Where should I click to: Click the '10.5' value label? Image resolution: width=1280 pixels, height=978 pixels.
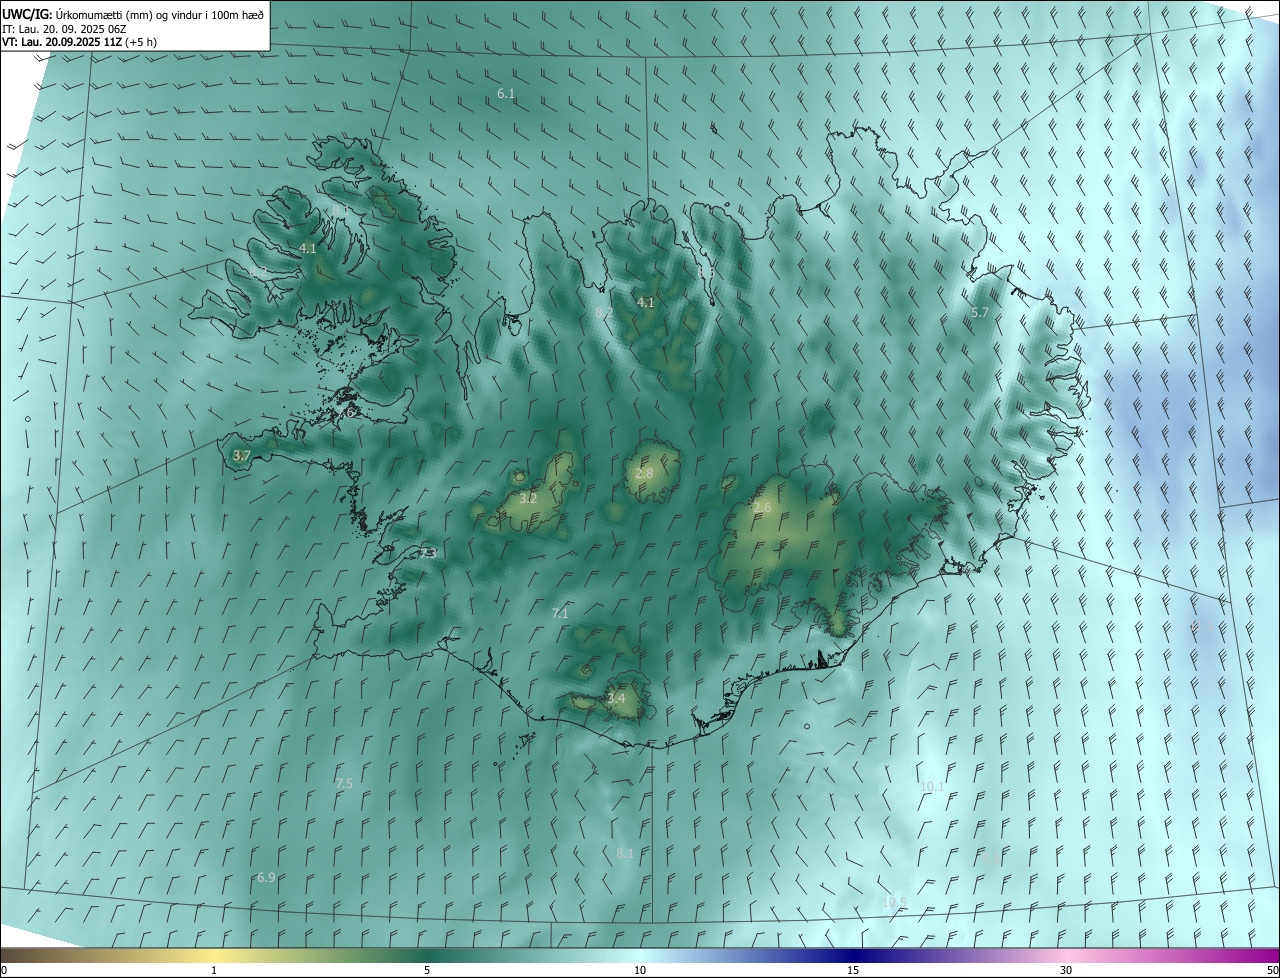click(x=895, y=903)
